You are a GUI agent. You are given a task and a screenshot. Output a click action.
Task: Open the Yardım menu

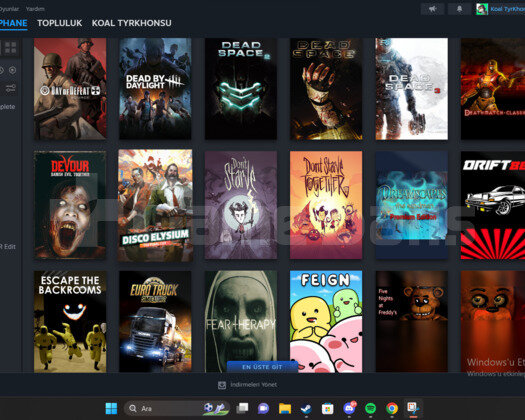tap(35, 9)
